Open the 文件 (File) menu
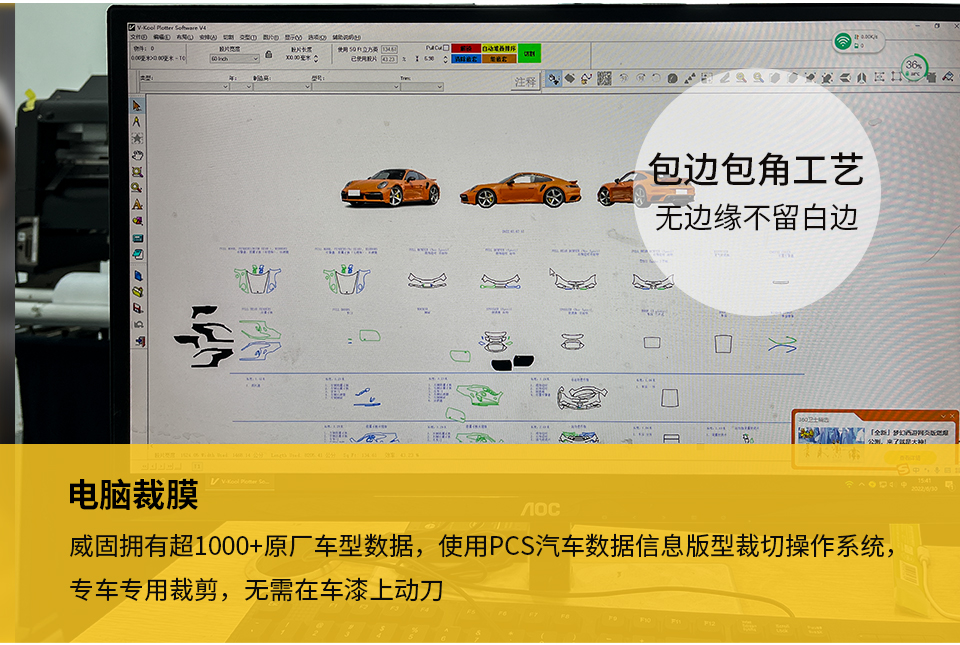The image size is (960, 645). click(138, 36)
